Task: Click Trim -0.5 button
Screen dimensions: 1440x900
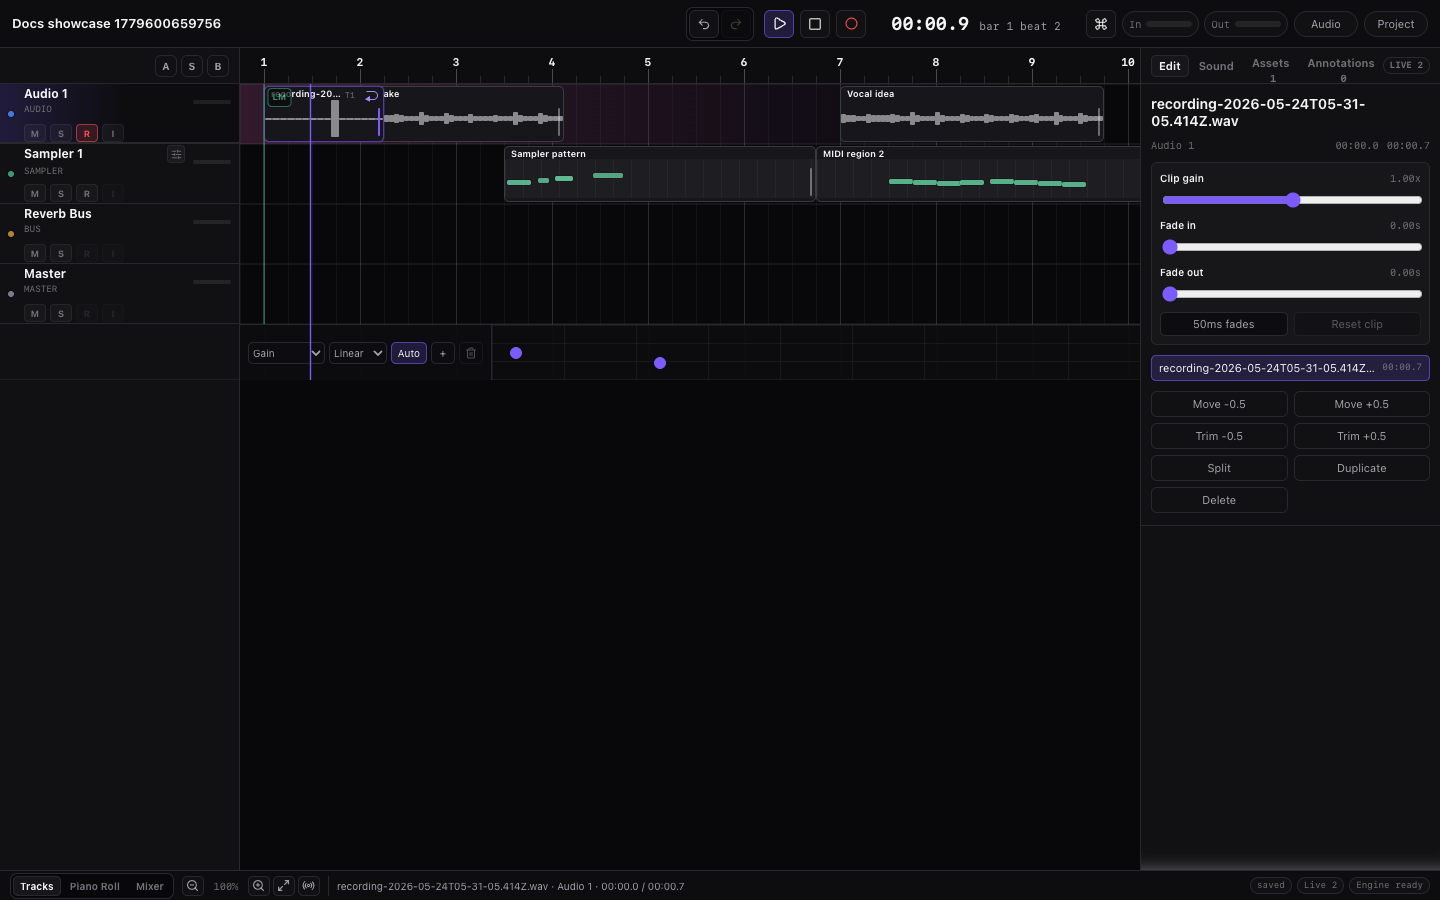Action: pyautogui.click(x=1219, y=436)
